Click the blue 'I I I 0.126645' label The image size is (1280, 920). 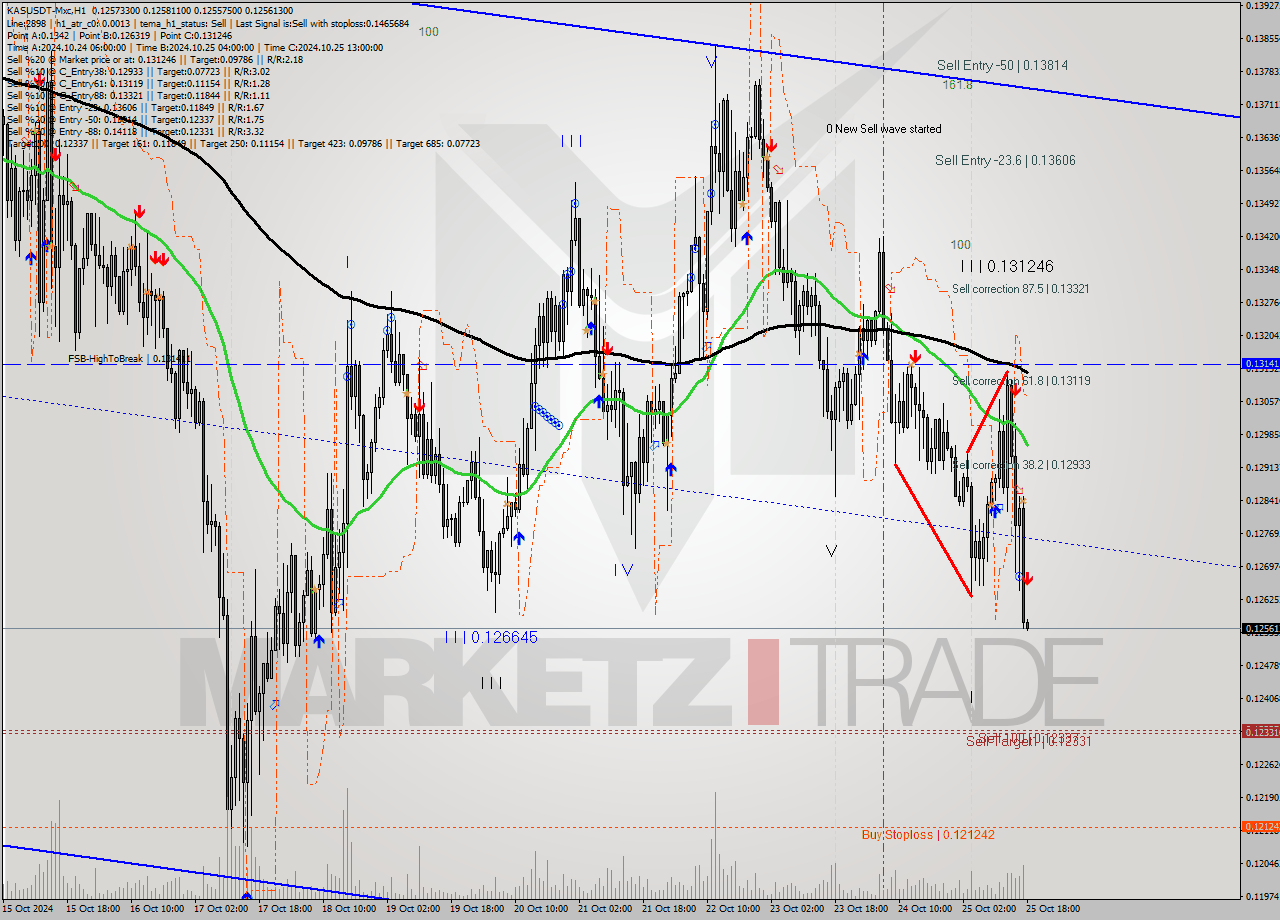(492, 637)
